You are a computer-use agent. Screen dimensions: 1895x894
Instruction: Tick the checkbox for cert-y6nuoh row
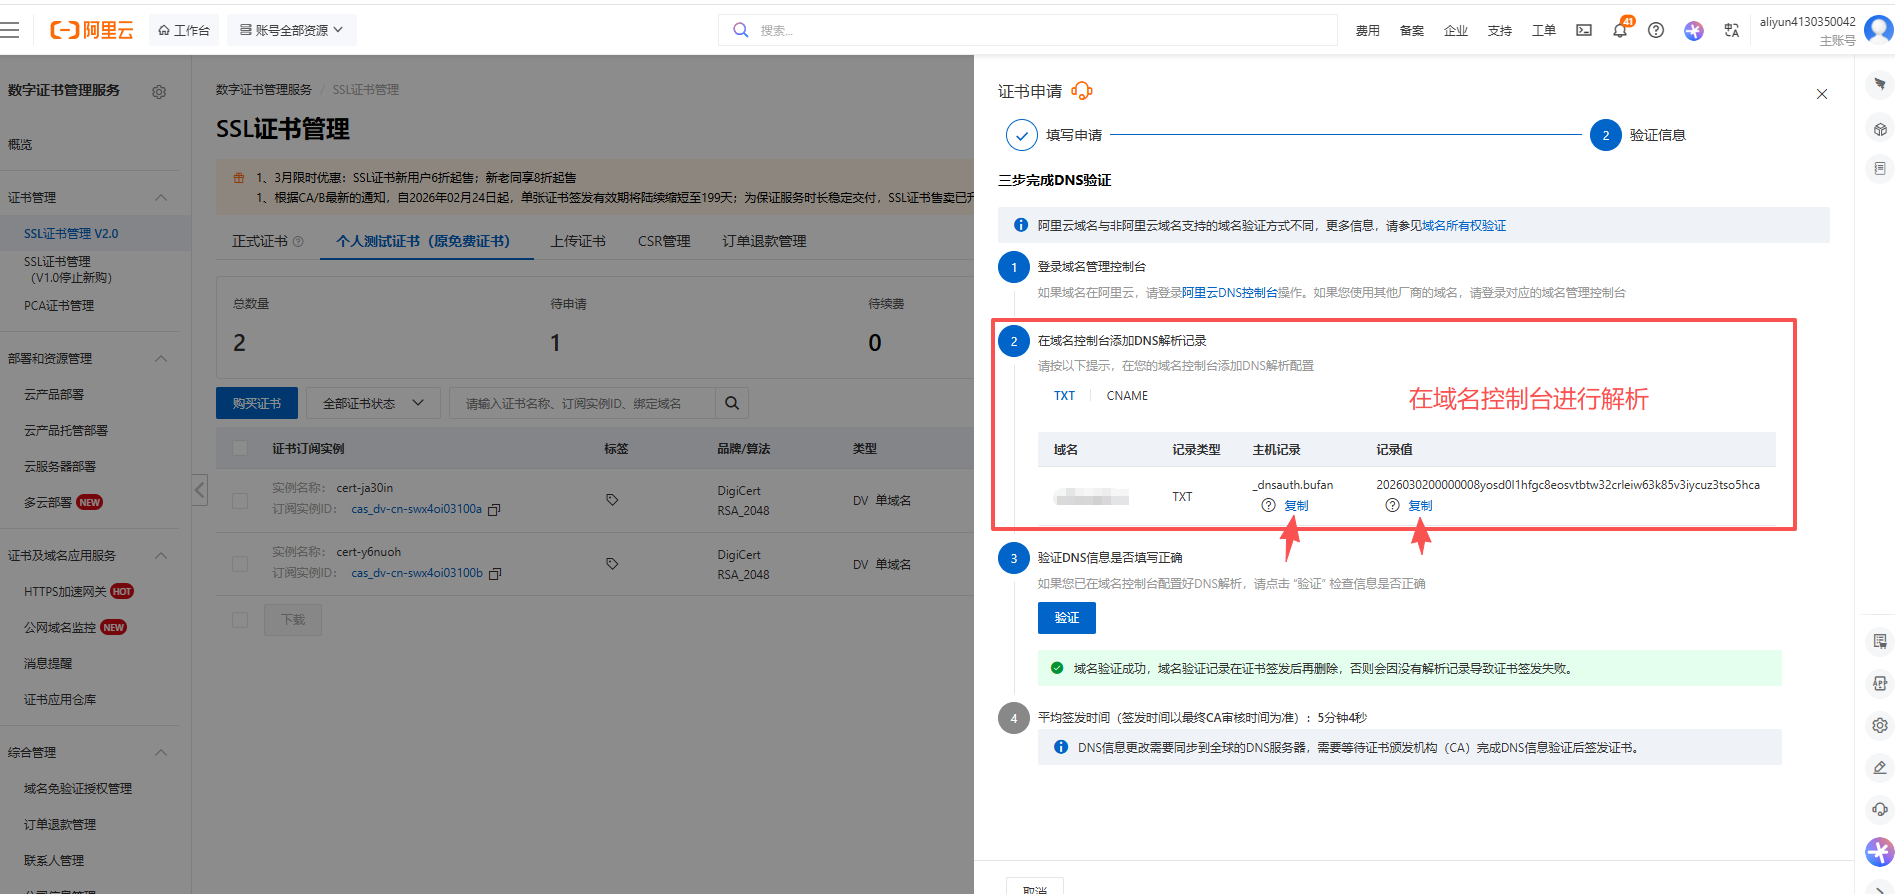[240, 564]
